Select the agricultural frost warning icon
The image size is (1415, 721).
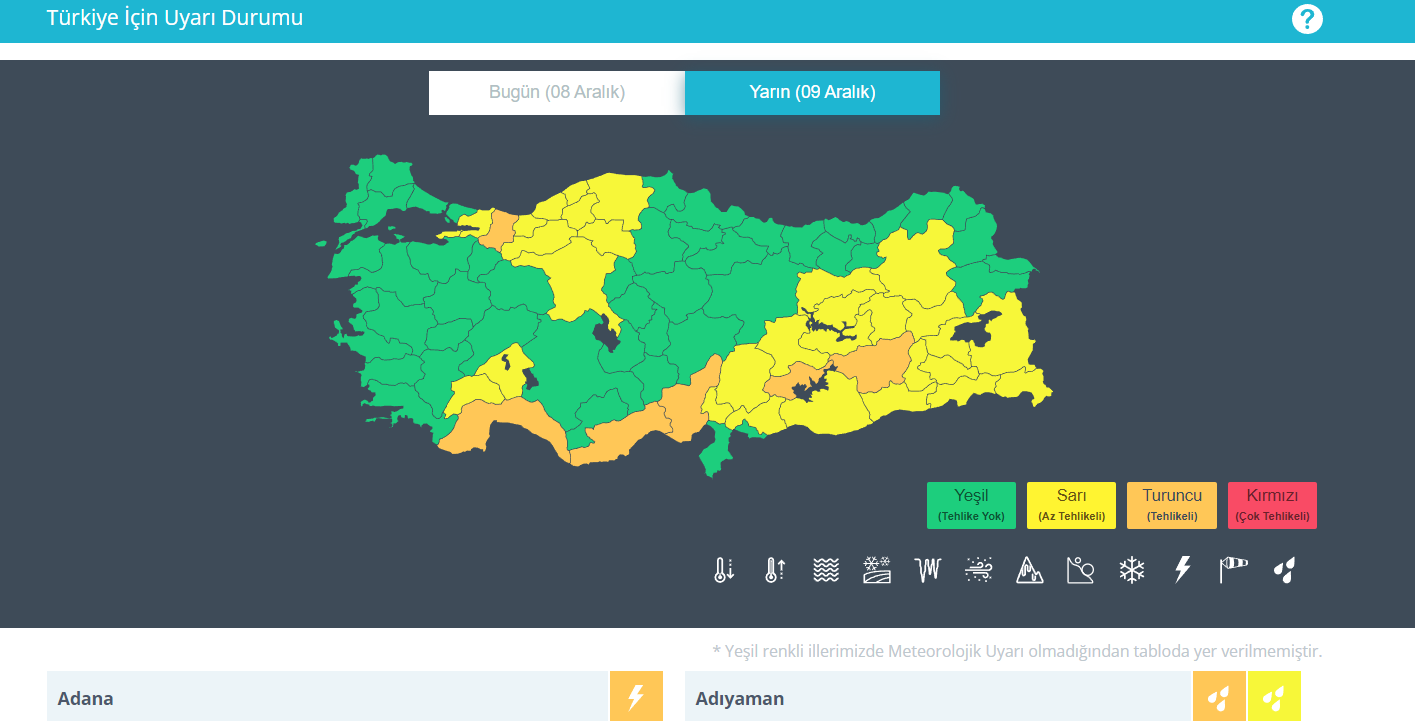tap(876, 569)
